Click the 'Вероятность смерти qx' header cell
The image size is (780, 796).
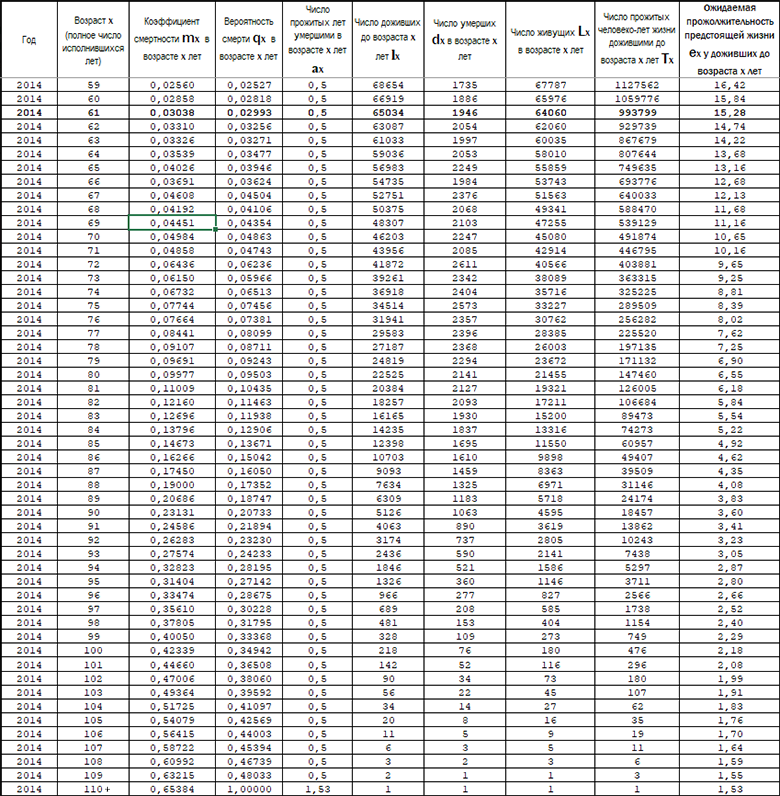coord(249,40)
